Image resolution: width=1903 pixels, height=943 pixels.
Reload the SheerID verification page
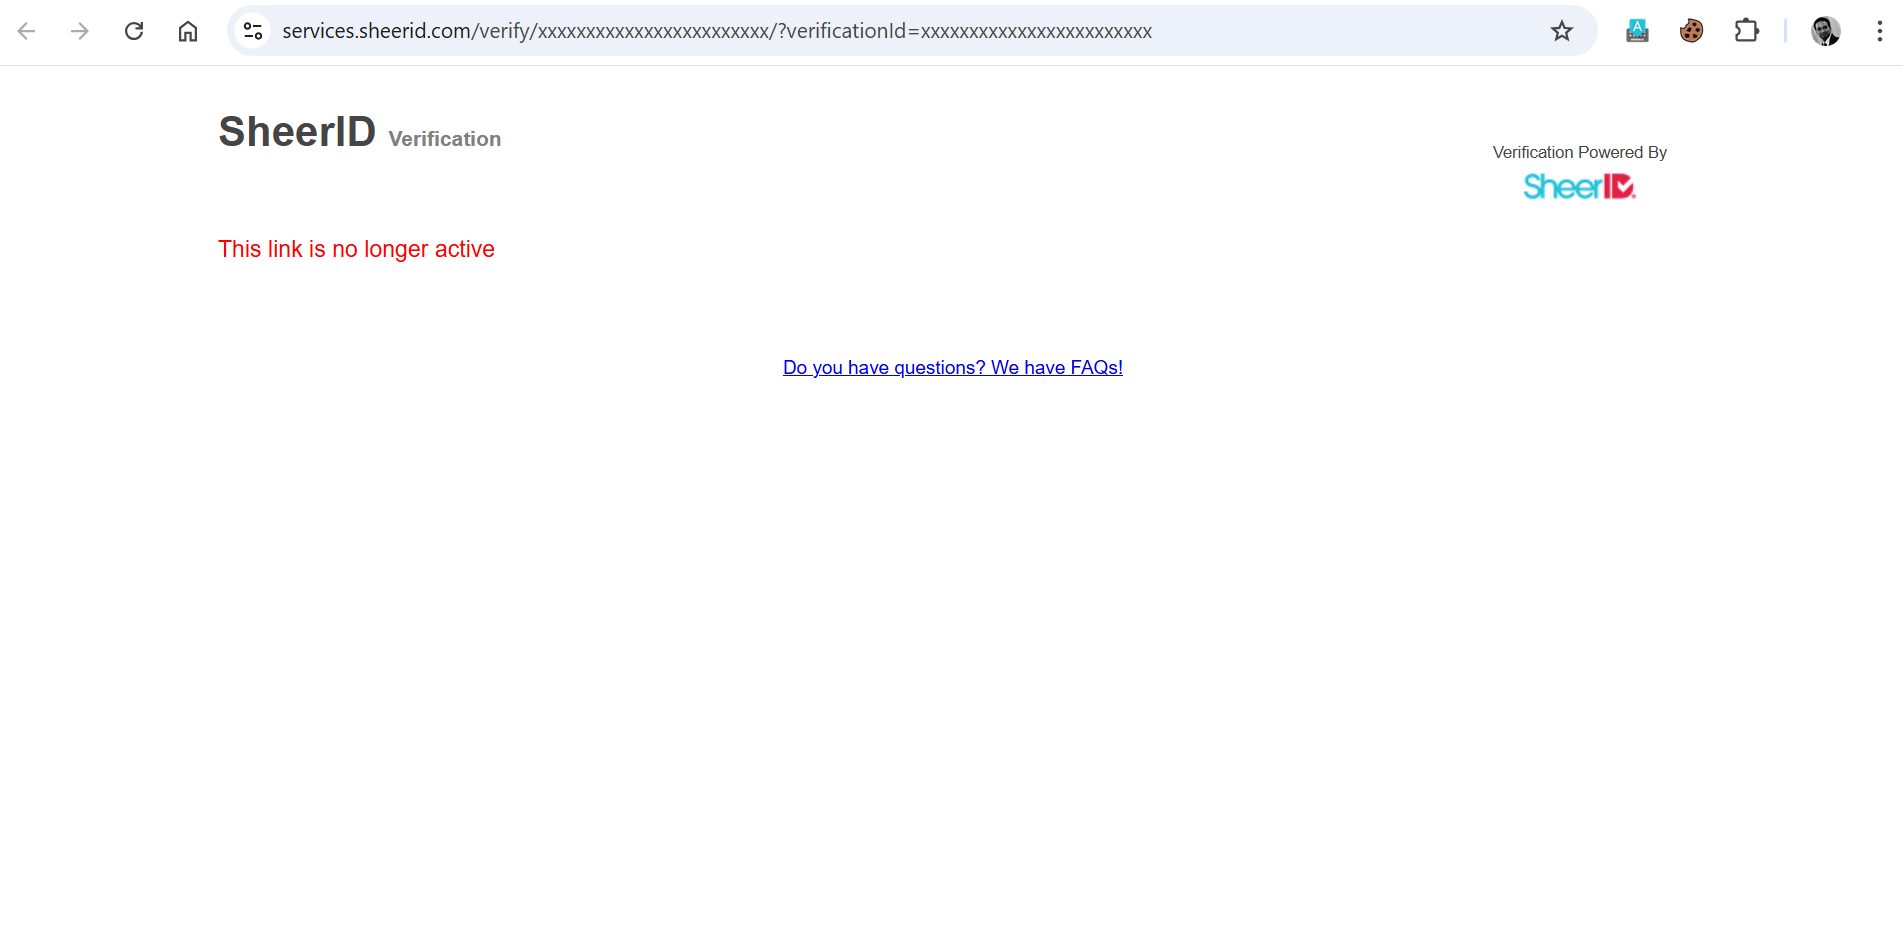pyautogui.click(x=134, y=31)
